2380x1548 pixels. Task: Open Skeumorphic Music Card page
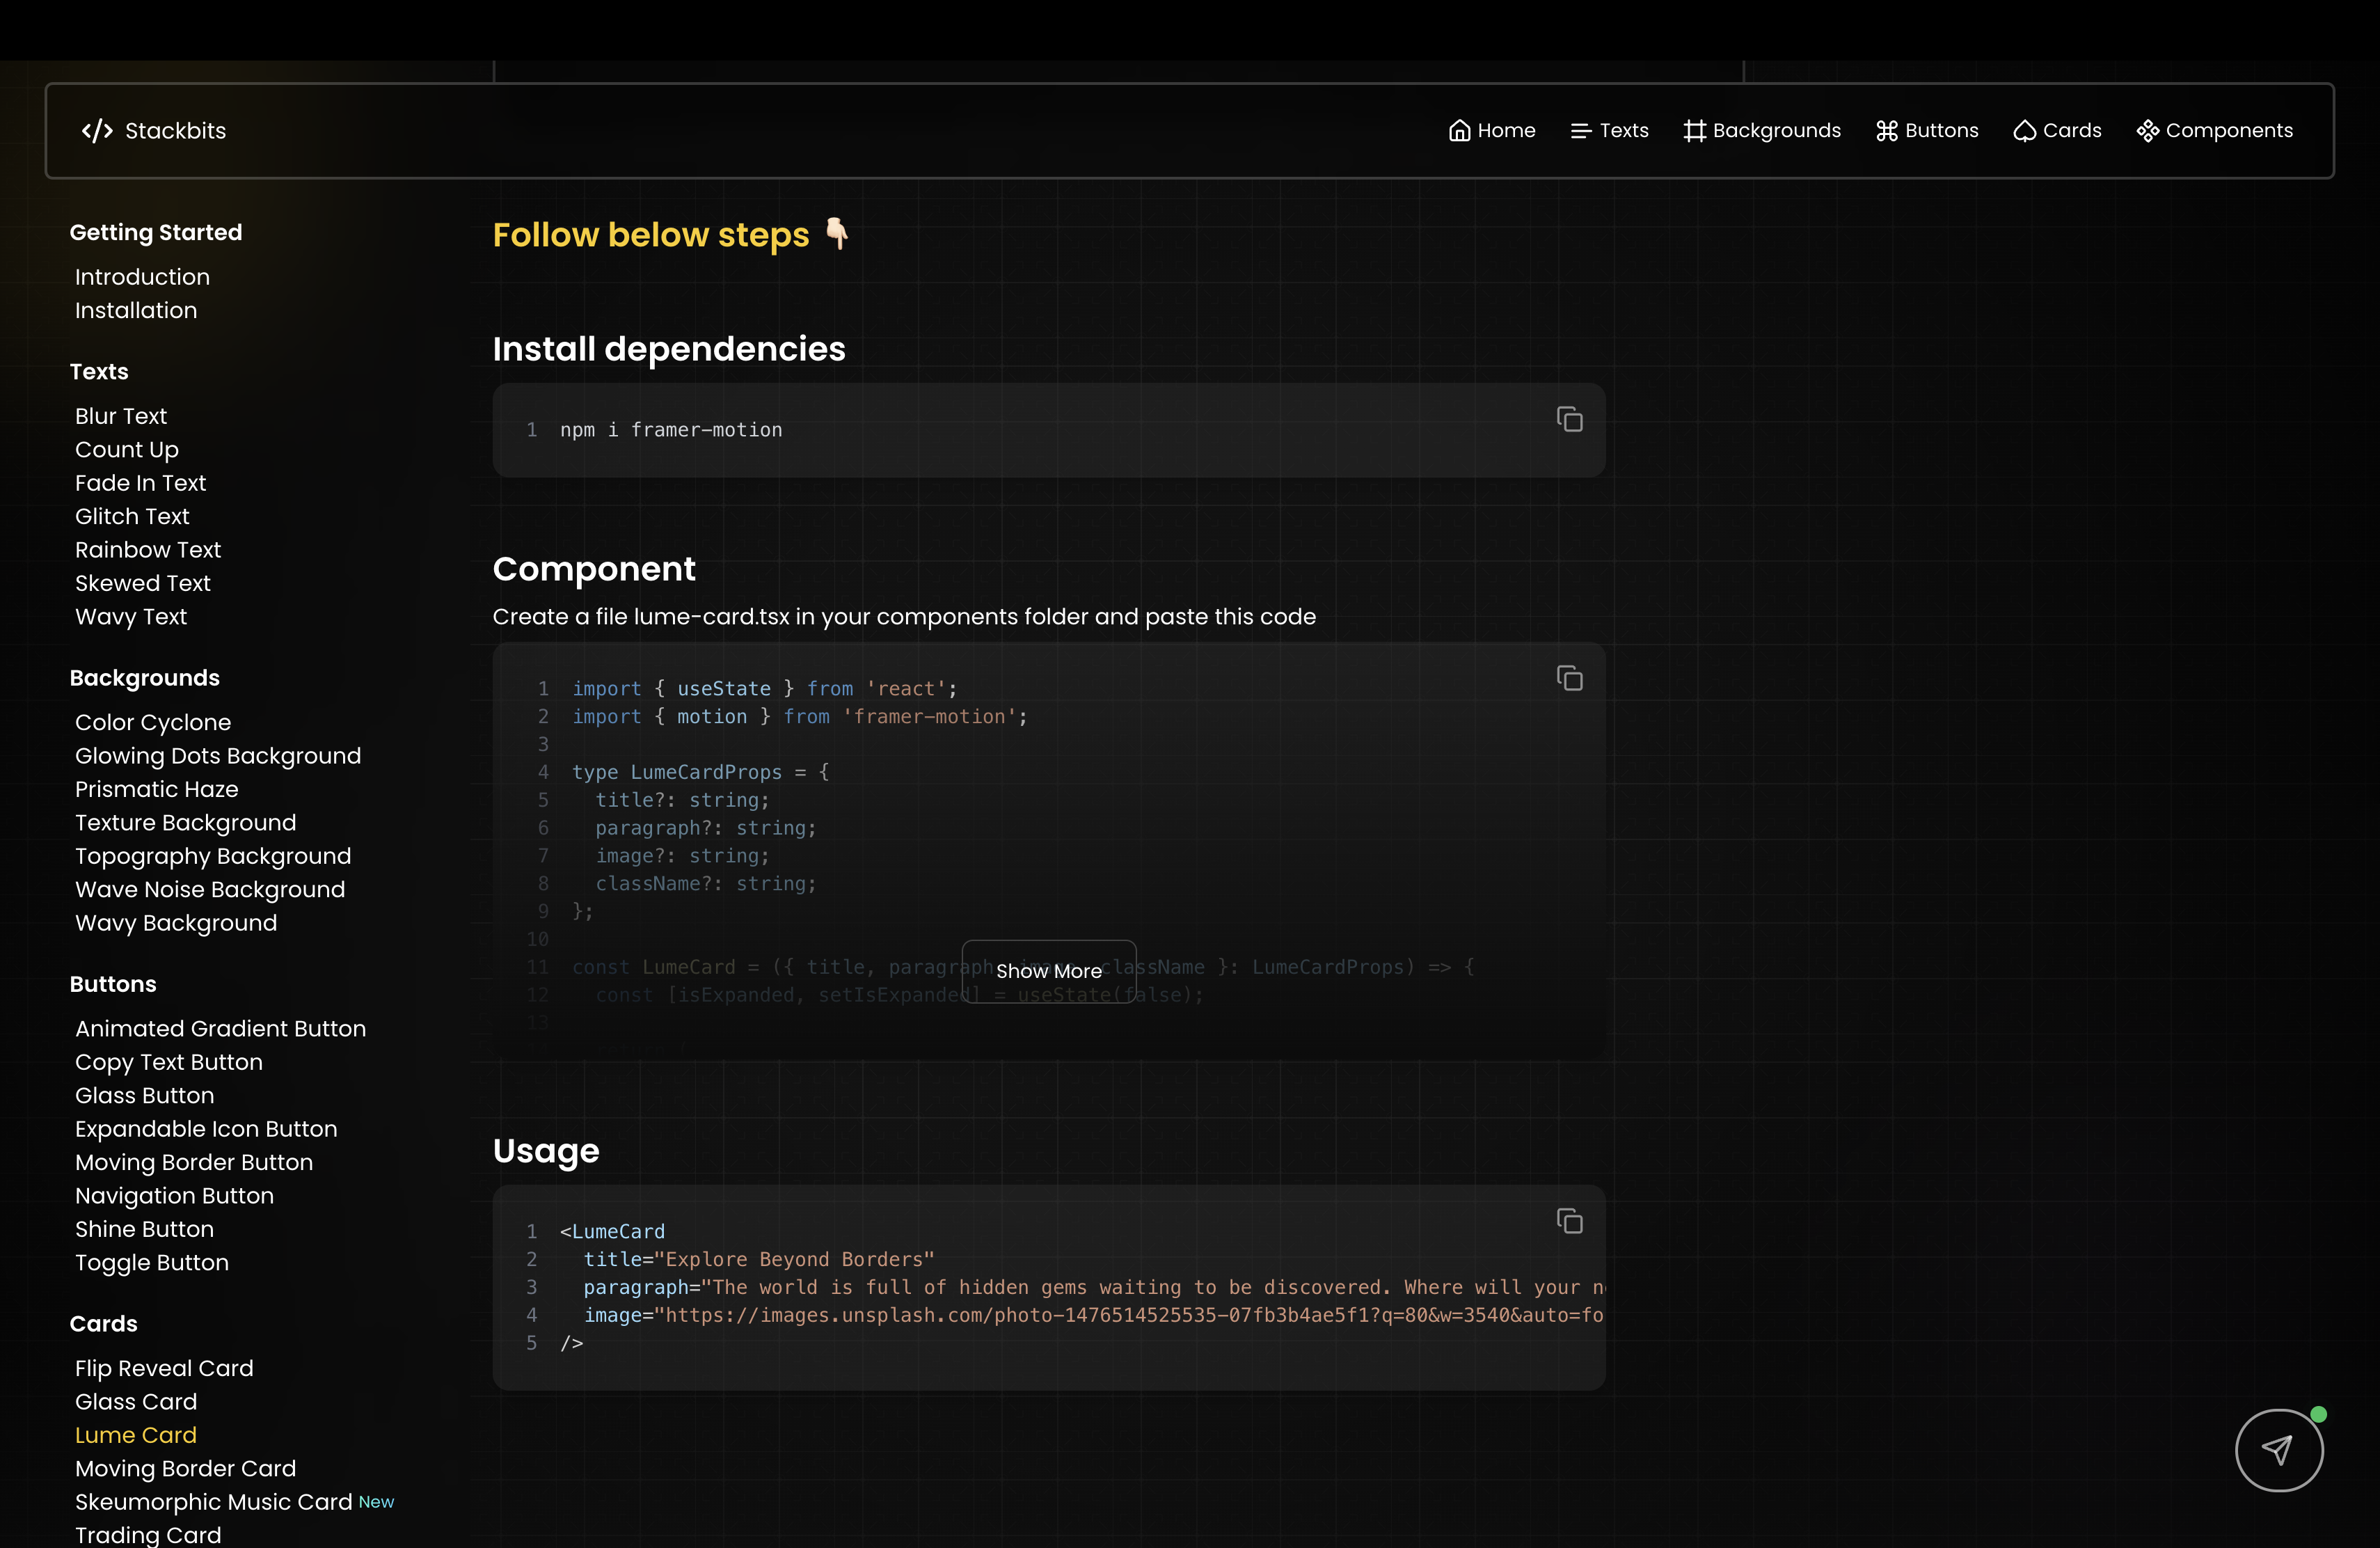tap(214, 1502)
